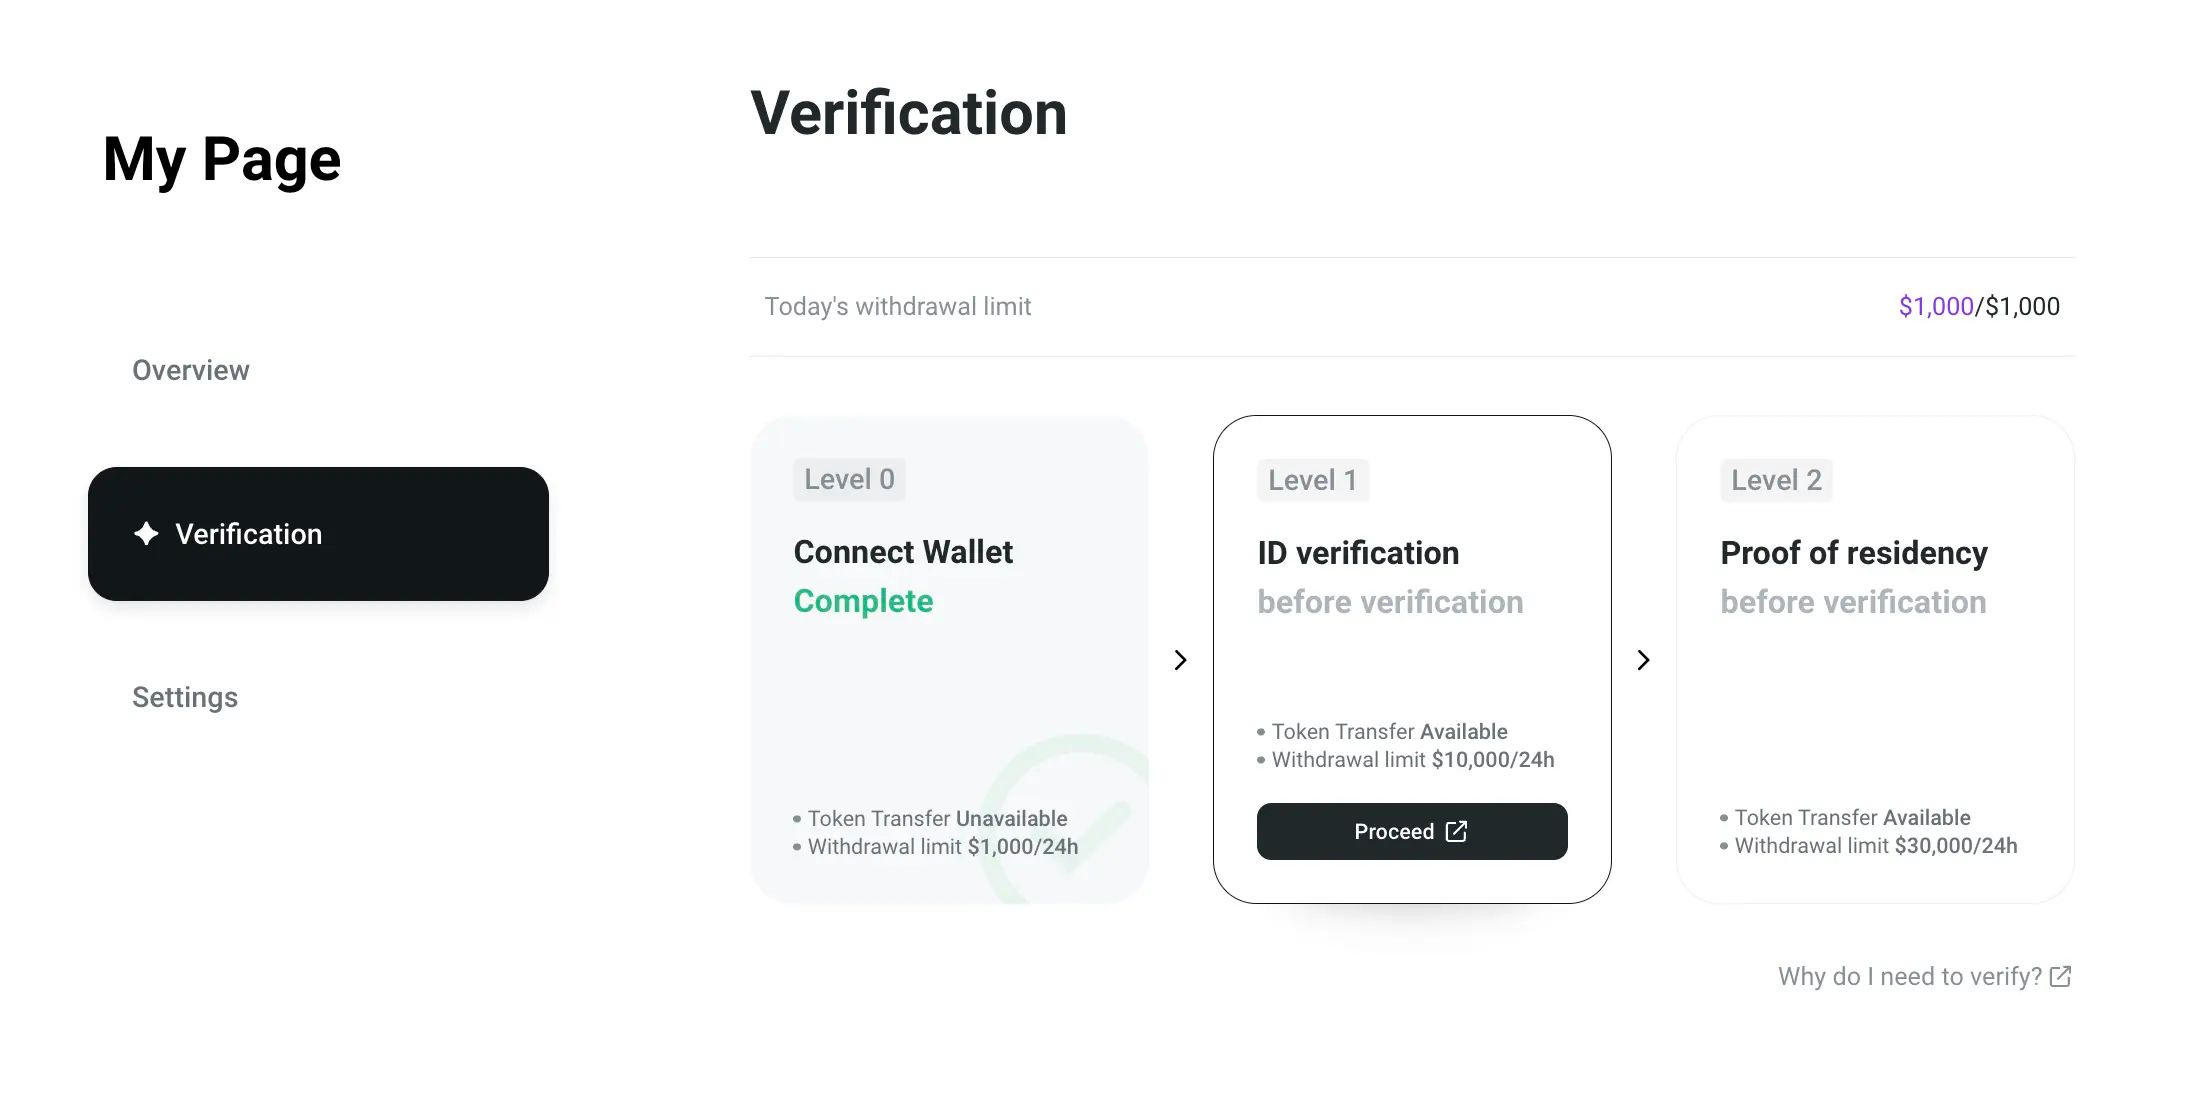The image size is (2194, 1096).
Task: Click the My Page heading
Action: click(x=222, y=160)
